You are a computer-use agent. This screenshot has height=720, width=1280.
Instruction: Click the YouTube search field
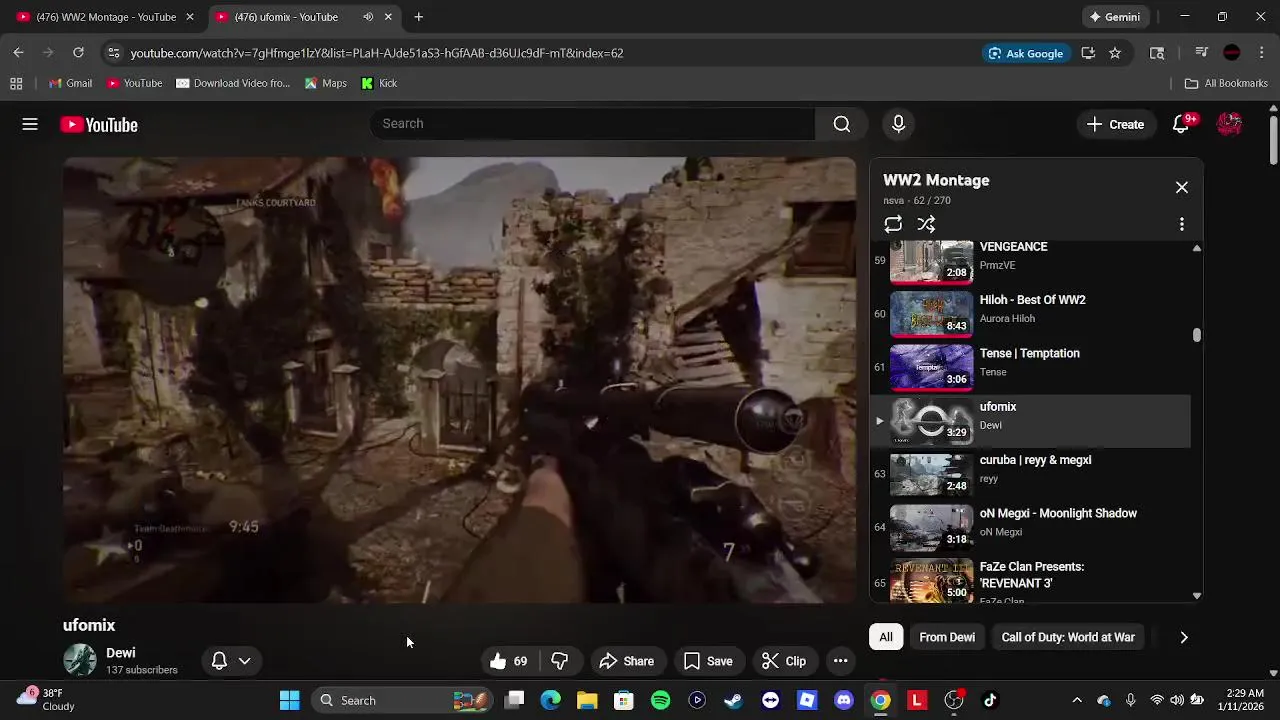pos(592,124)
